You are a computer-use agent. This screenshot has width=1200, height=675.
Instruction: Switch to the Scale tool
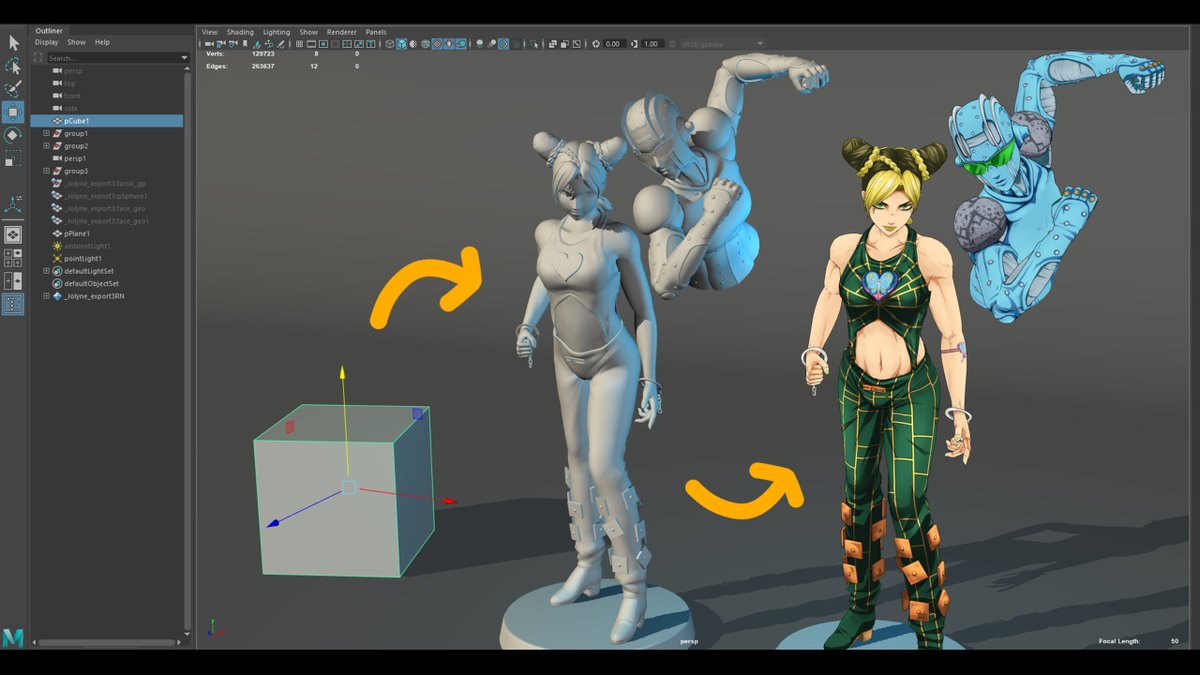(13, 158)
